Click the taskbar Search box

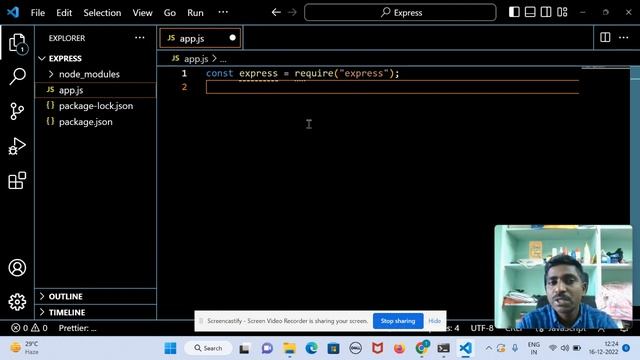click(x=209, y=348)
